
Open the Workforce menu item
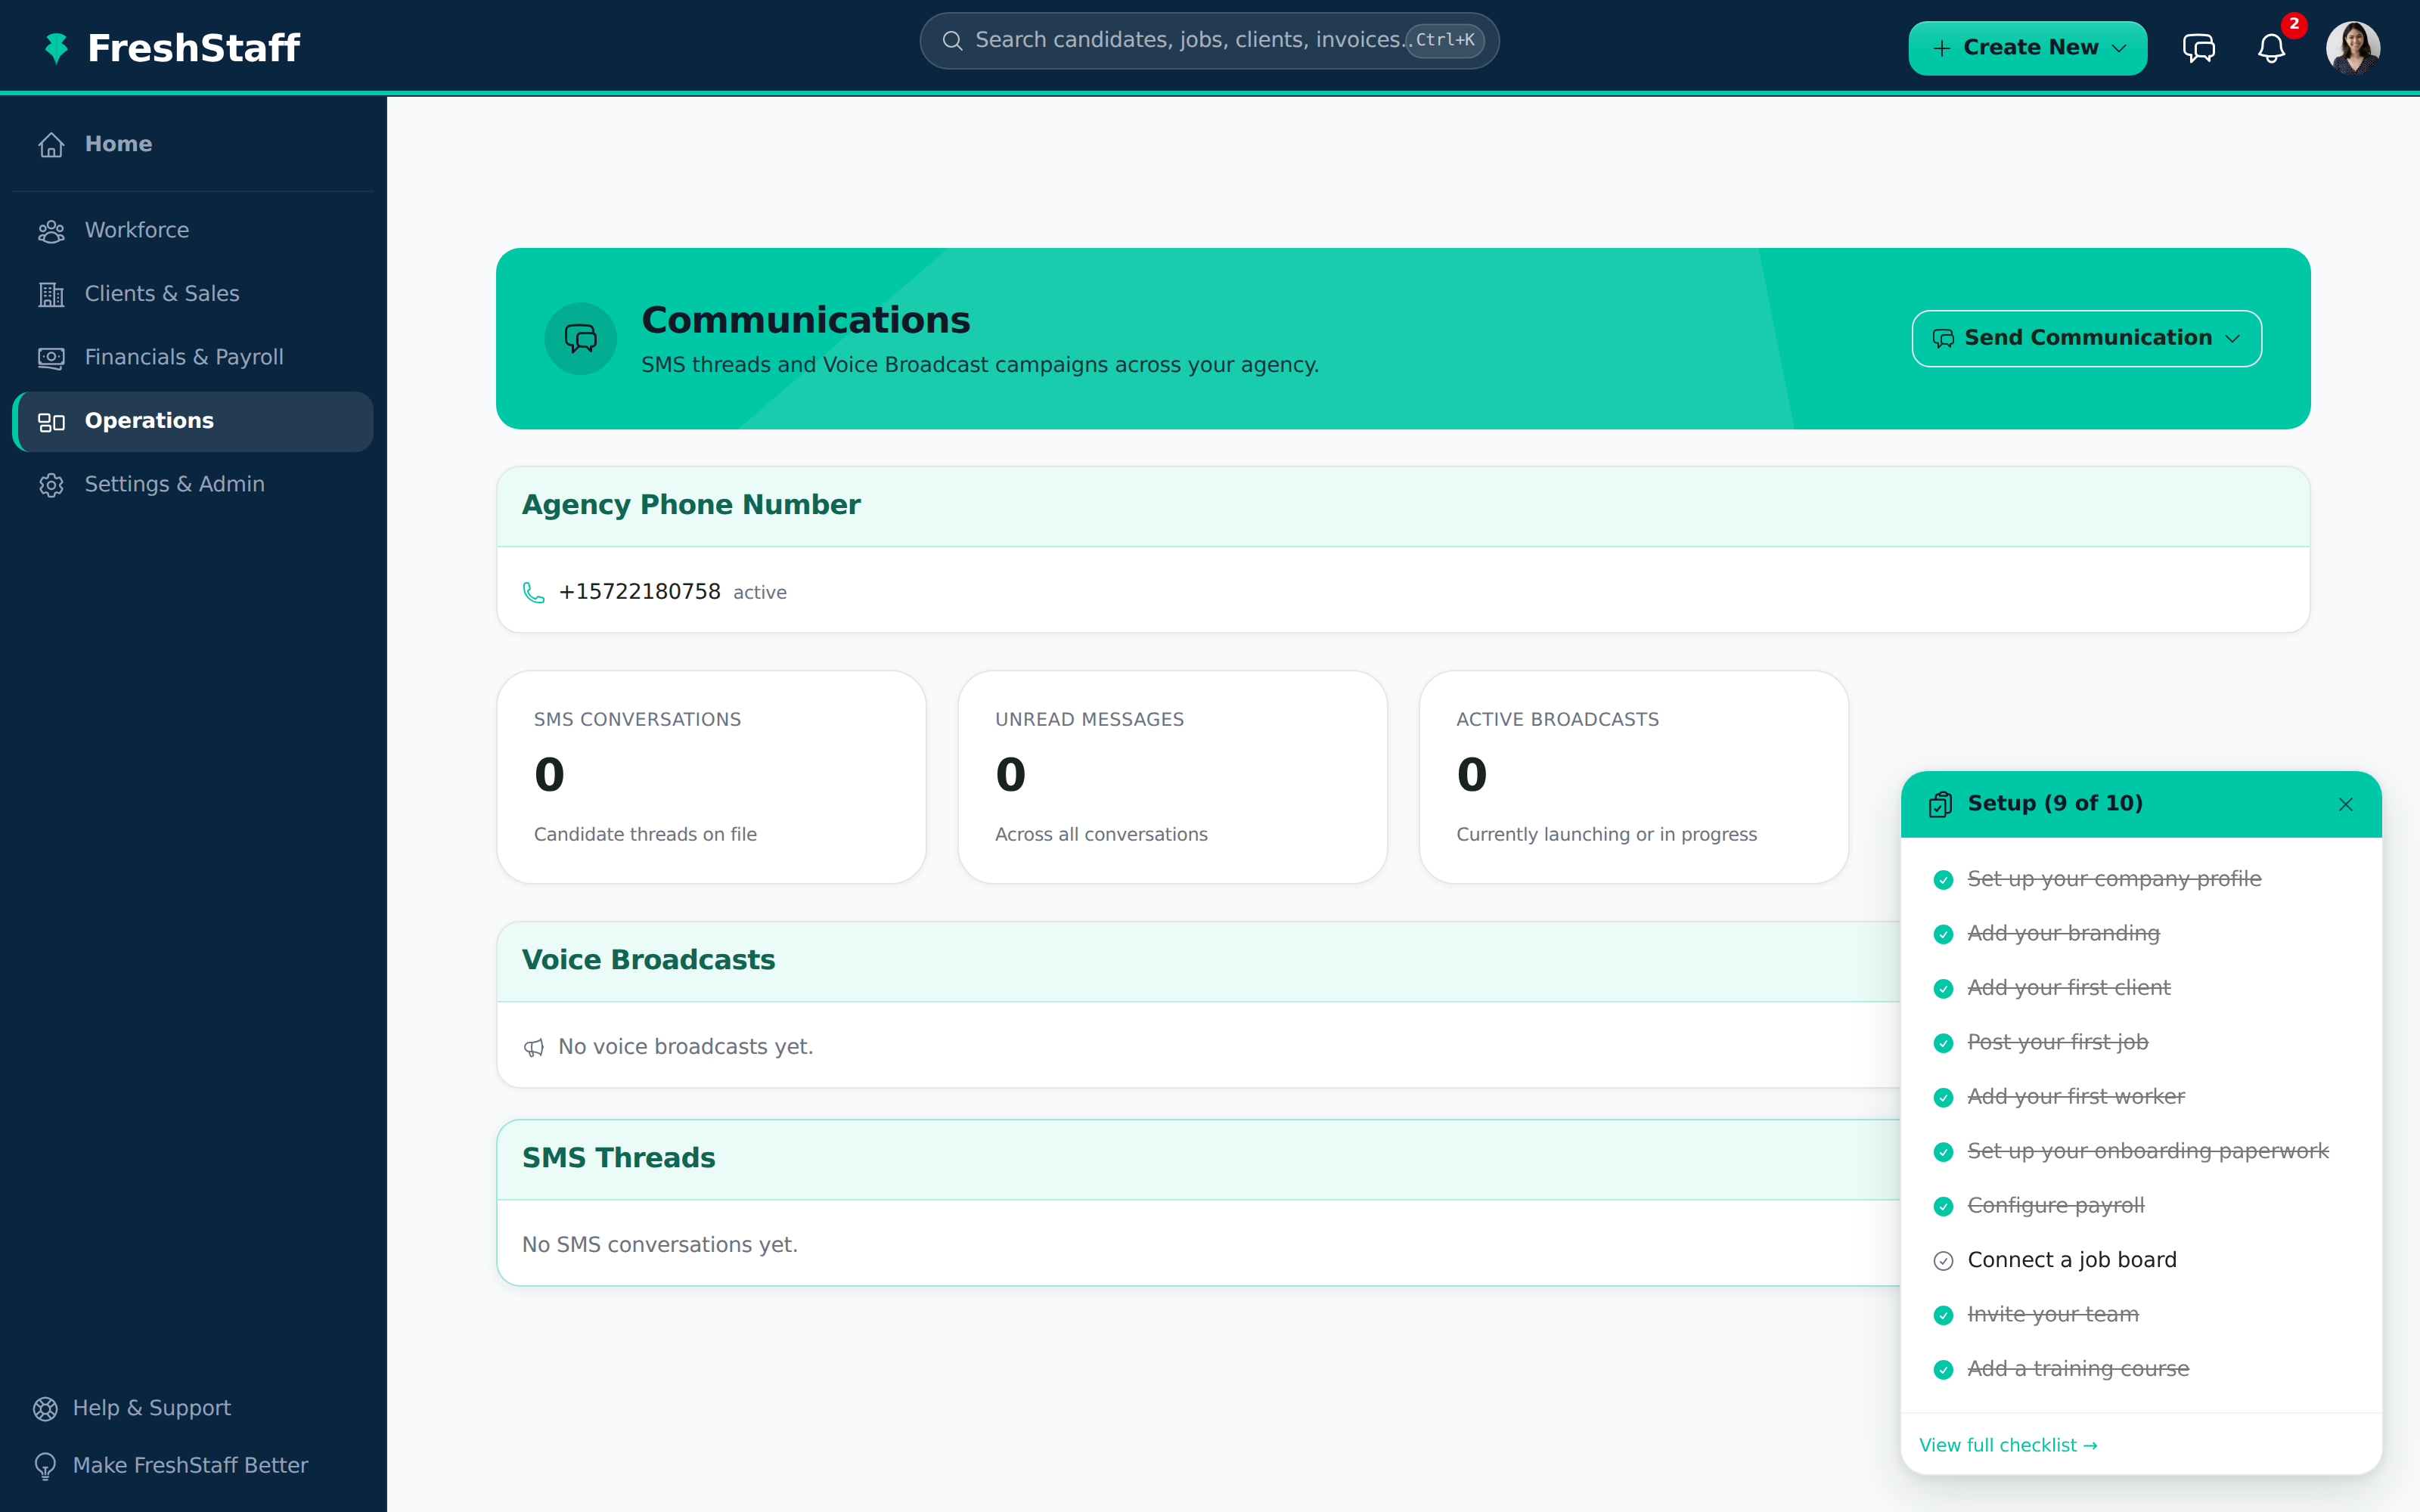pyautogui.click(x=192, y=230)
